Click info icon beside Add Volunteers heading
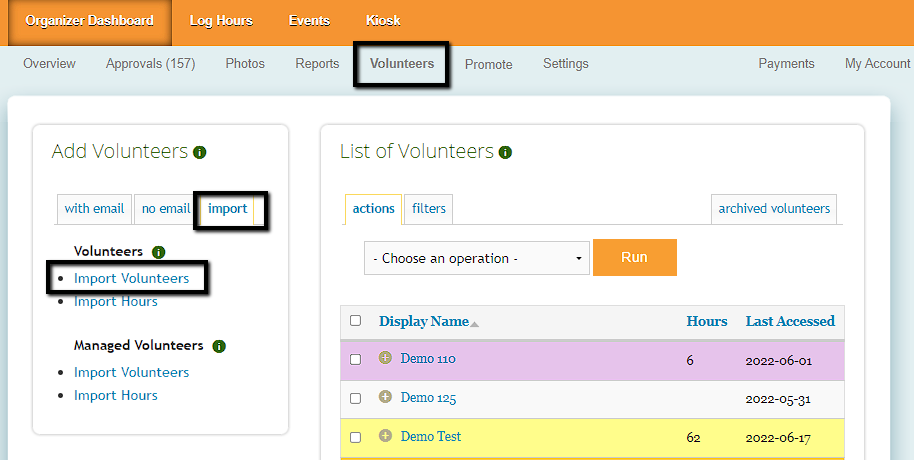 point(199,153)
